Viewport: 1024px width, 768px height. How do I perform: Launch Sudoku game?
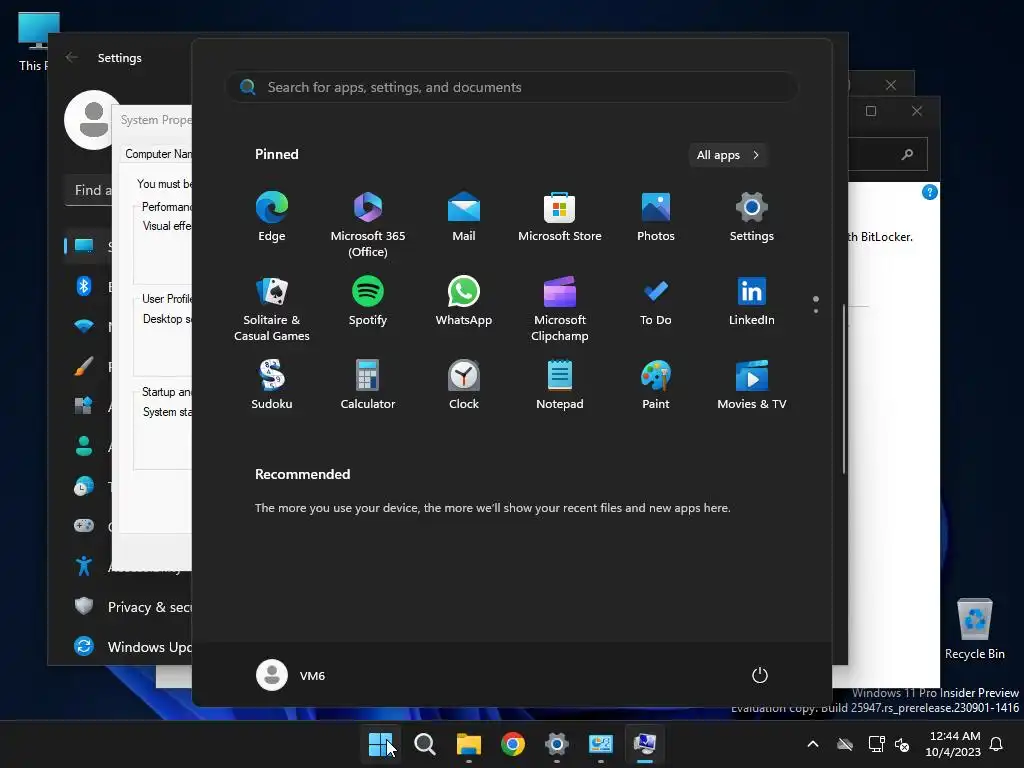pyautogui.click(x=272, y=385)
